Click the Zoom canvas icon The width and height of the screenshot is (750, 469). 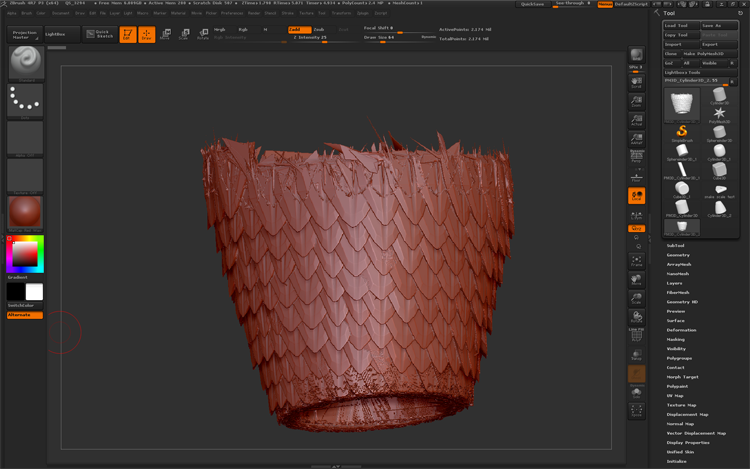(x=636, y=101)
